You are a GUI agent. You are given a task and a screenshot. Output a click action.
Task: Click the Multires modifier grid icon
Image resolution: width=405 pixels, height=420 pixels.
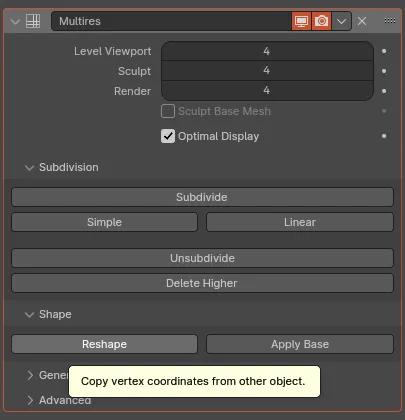coord(33,21)
